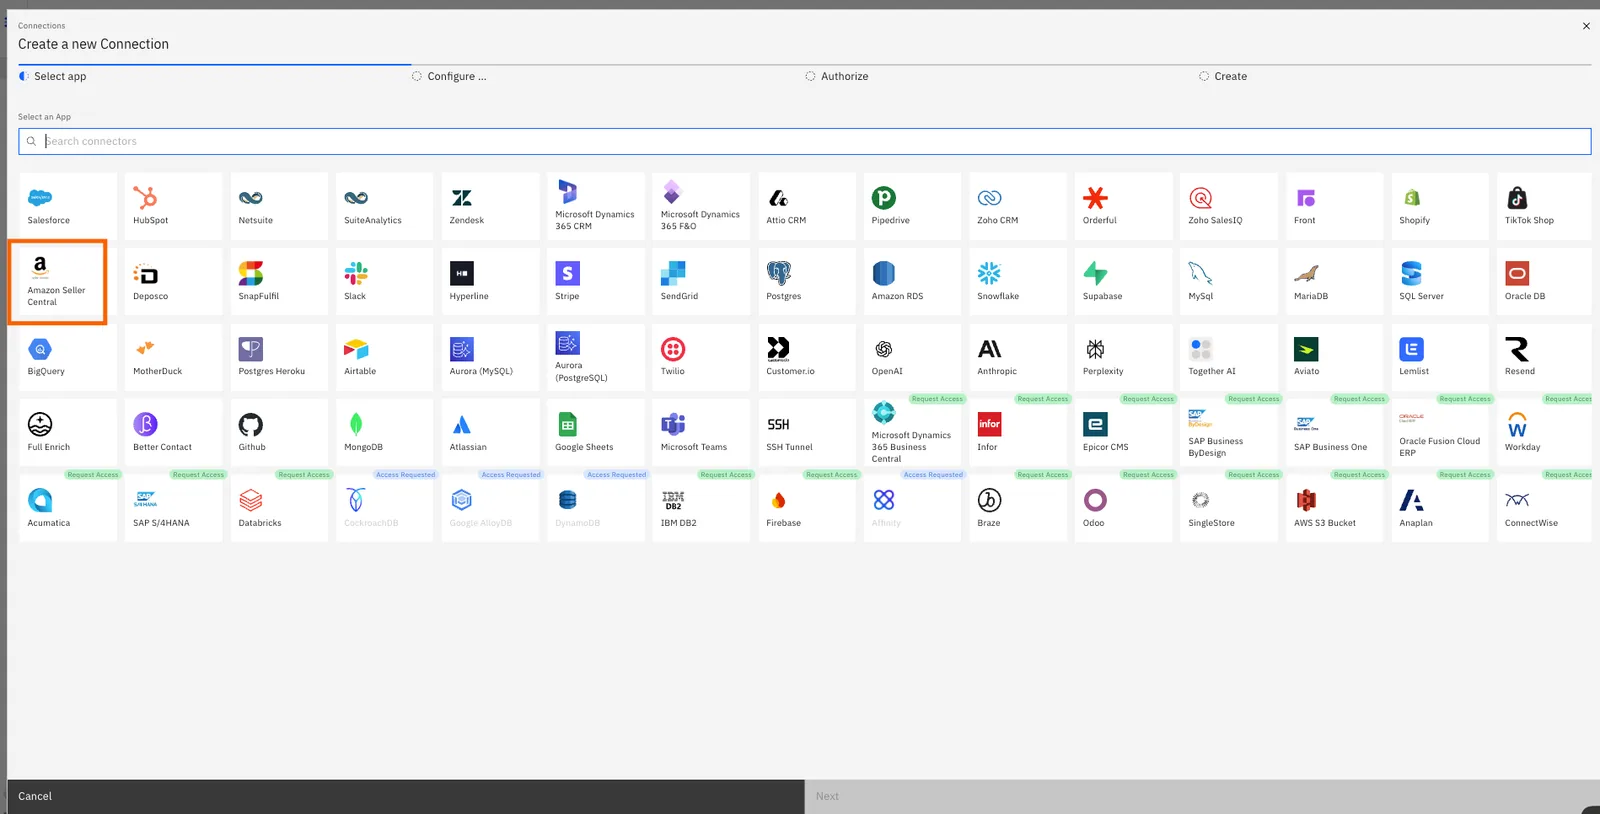Choose the Snowflake connector
1600x814 pixels.
point(1018,282)
